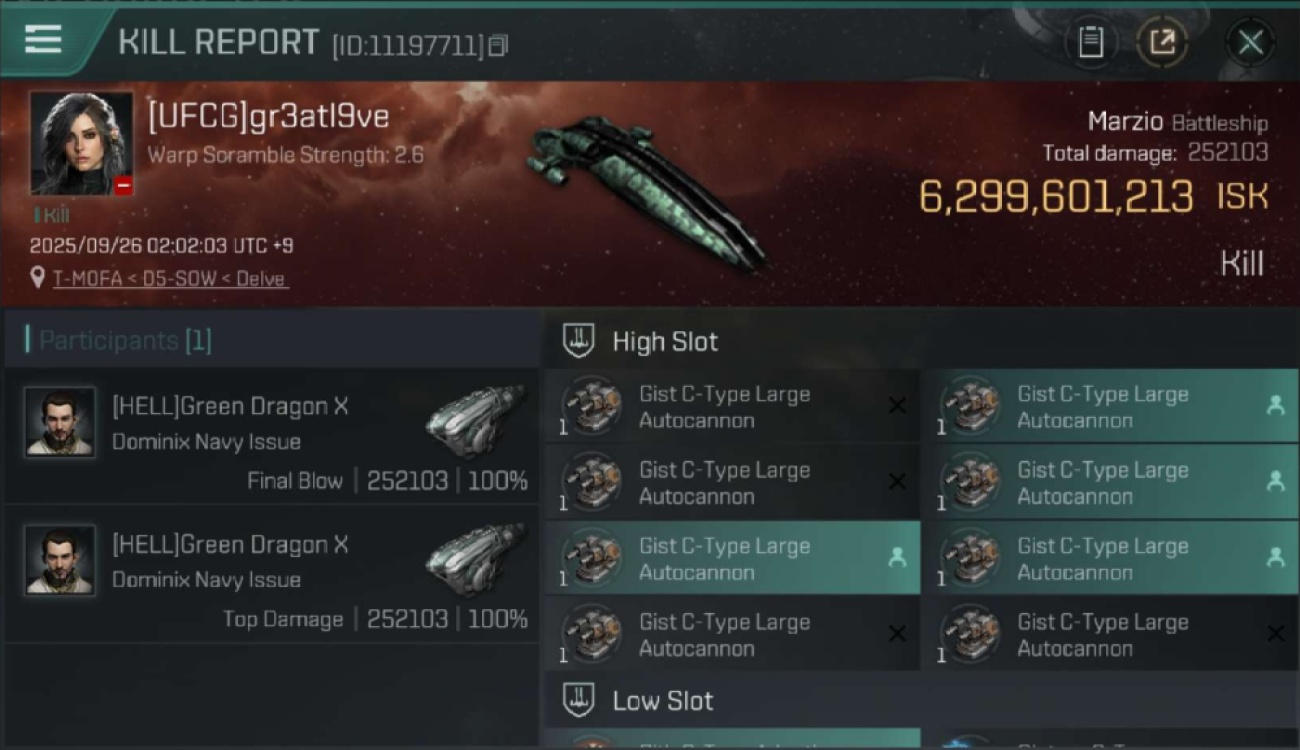Copy the kill report ID
The height and width of the screenshot is (750, 1300).
[499, 45]
